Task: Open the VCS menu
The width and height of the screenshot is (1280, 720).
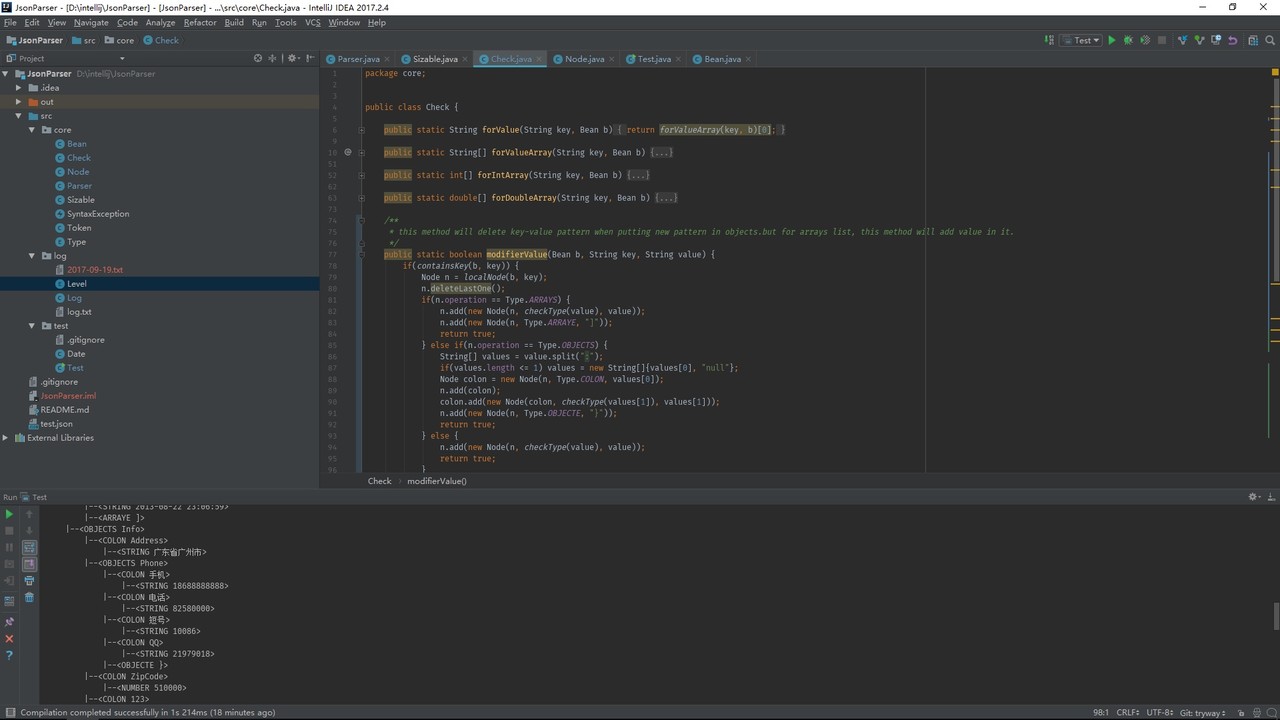Action: pos(313,22)
